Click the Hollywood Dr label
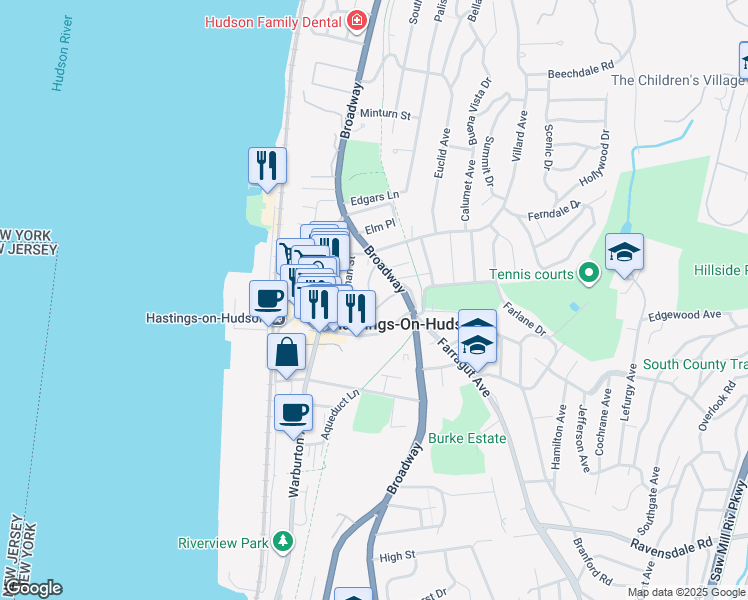 point(594,158)
